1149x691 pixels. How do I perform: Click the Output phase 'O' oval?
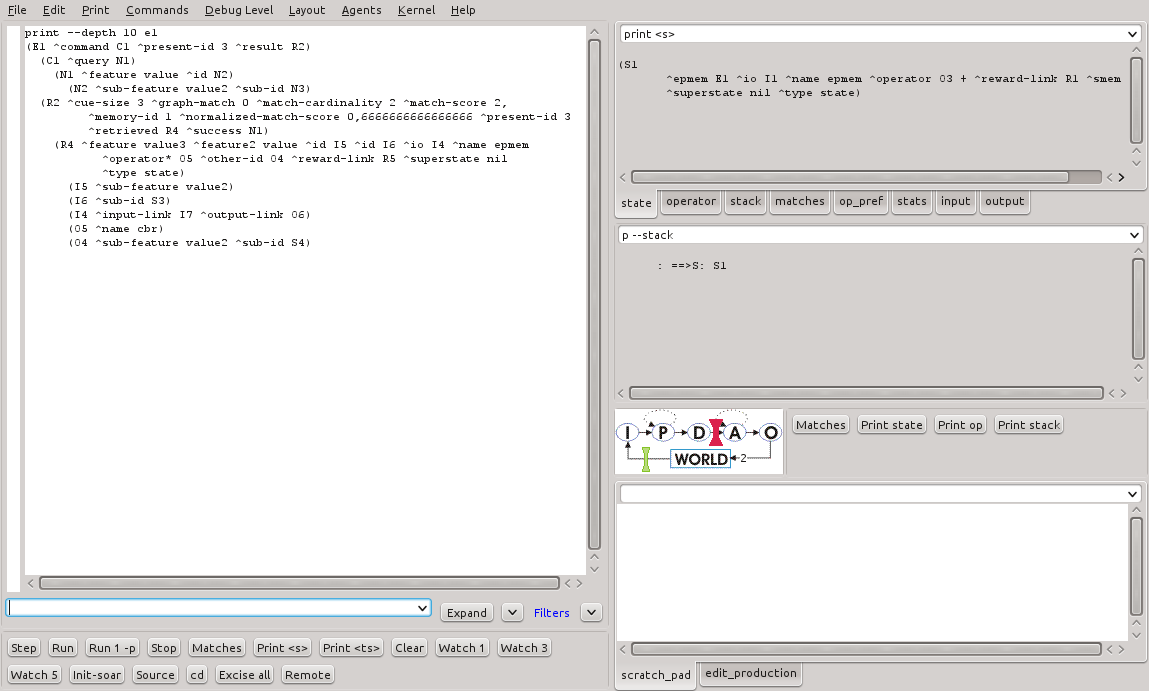(769, 433)
